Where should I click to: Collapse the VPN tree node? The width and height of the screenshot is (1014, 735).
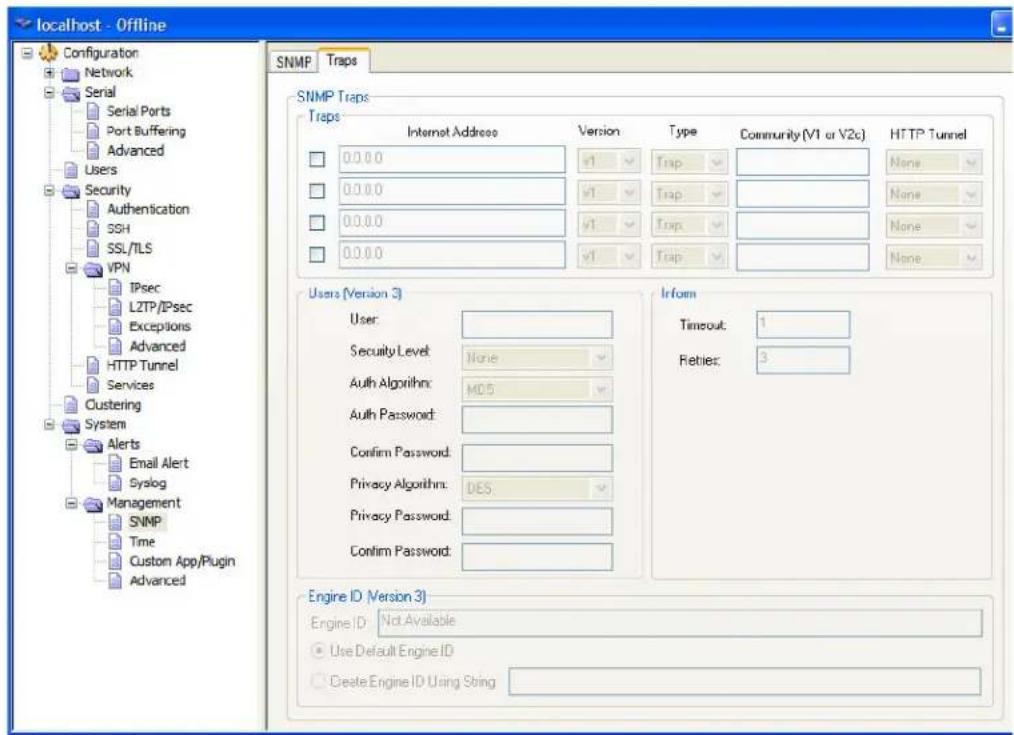click(71, 268)
